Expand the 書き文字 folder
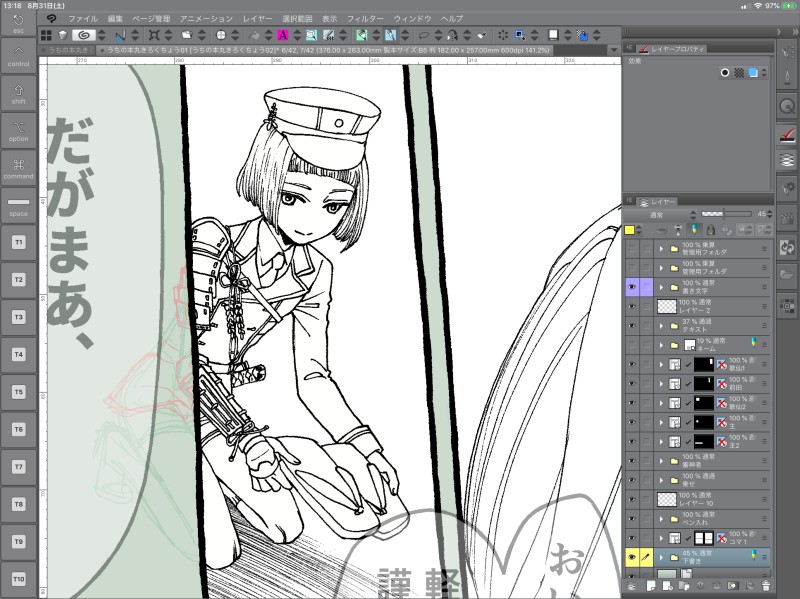This screenshot has width=800, height=599. pyautogui.click(x=661, y=287)
